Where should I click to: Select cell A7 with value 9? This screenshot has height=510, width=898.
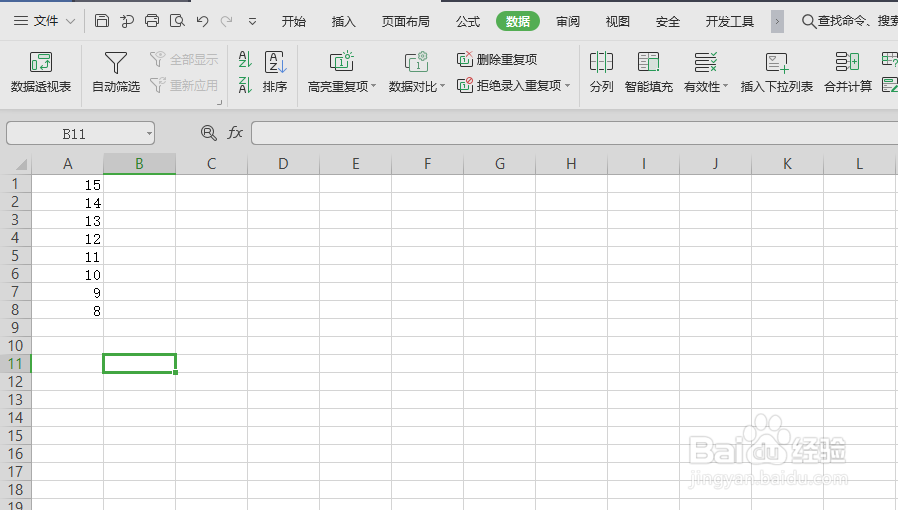tap(68, 292)
